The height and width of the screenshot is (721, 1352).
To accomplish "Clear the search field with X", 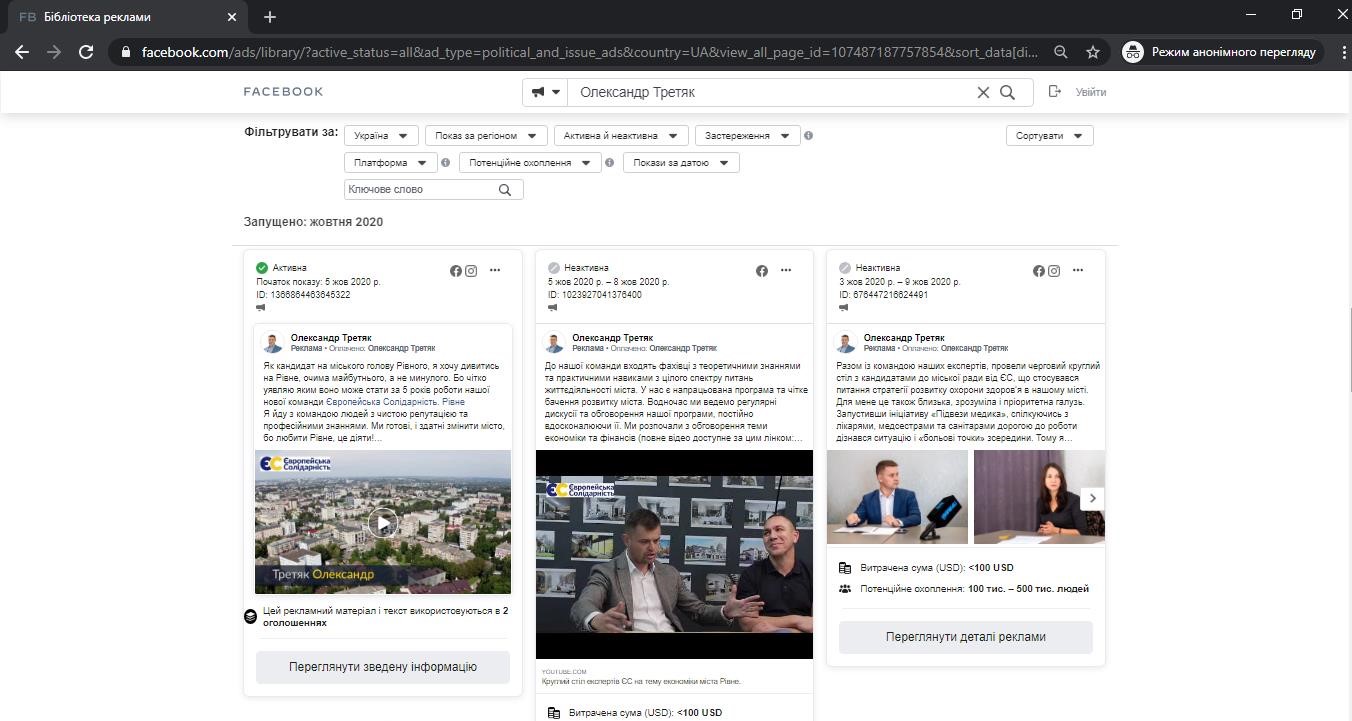I will 983,92.
